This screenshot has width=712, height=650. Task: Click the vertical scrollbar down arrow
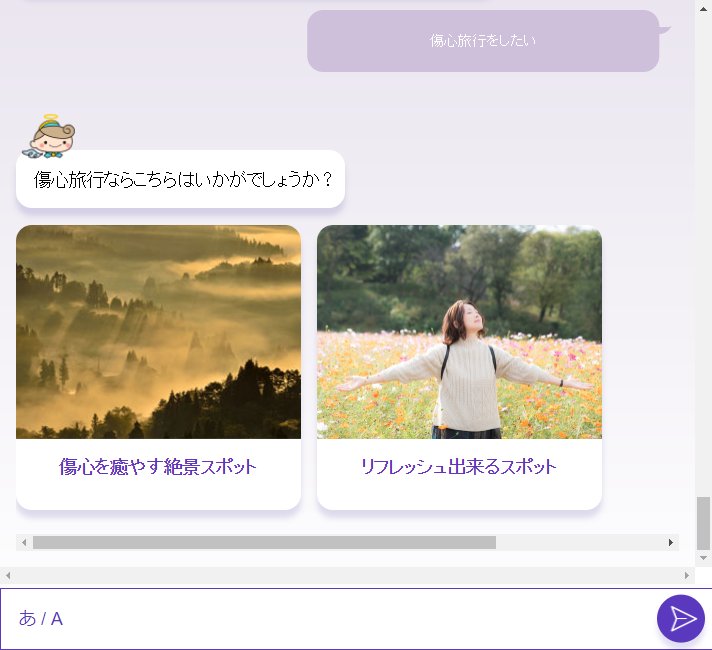pyautogui.click(x=704, y=557)
